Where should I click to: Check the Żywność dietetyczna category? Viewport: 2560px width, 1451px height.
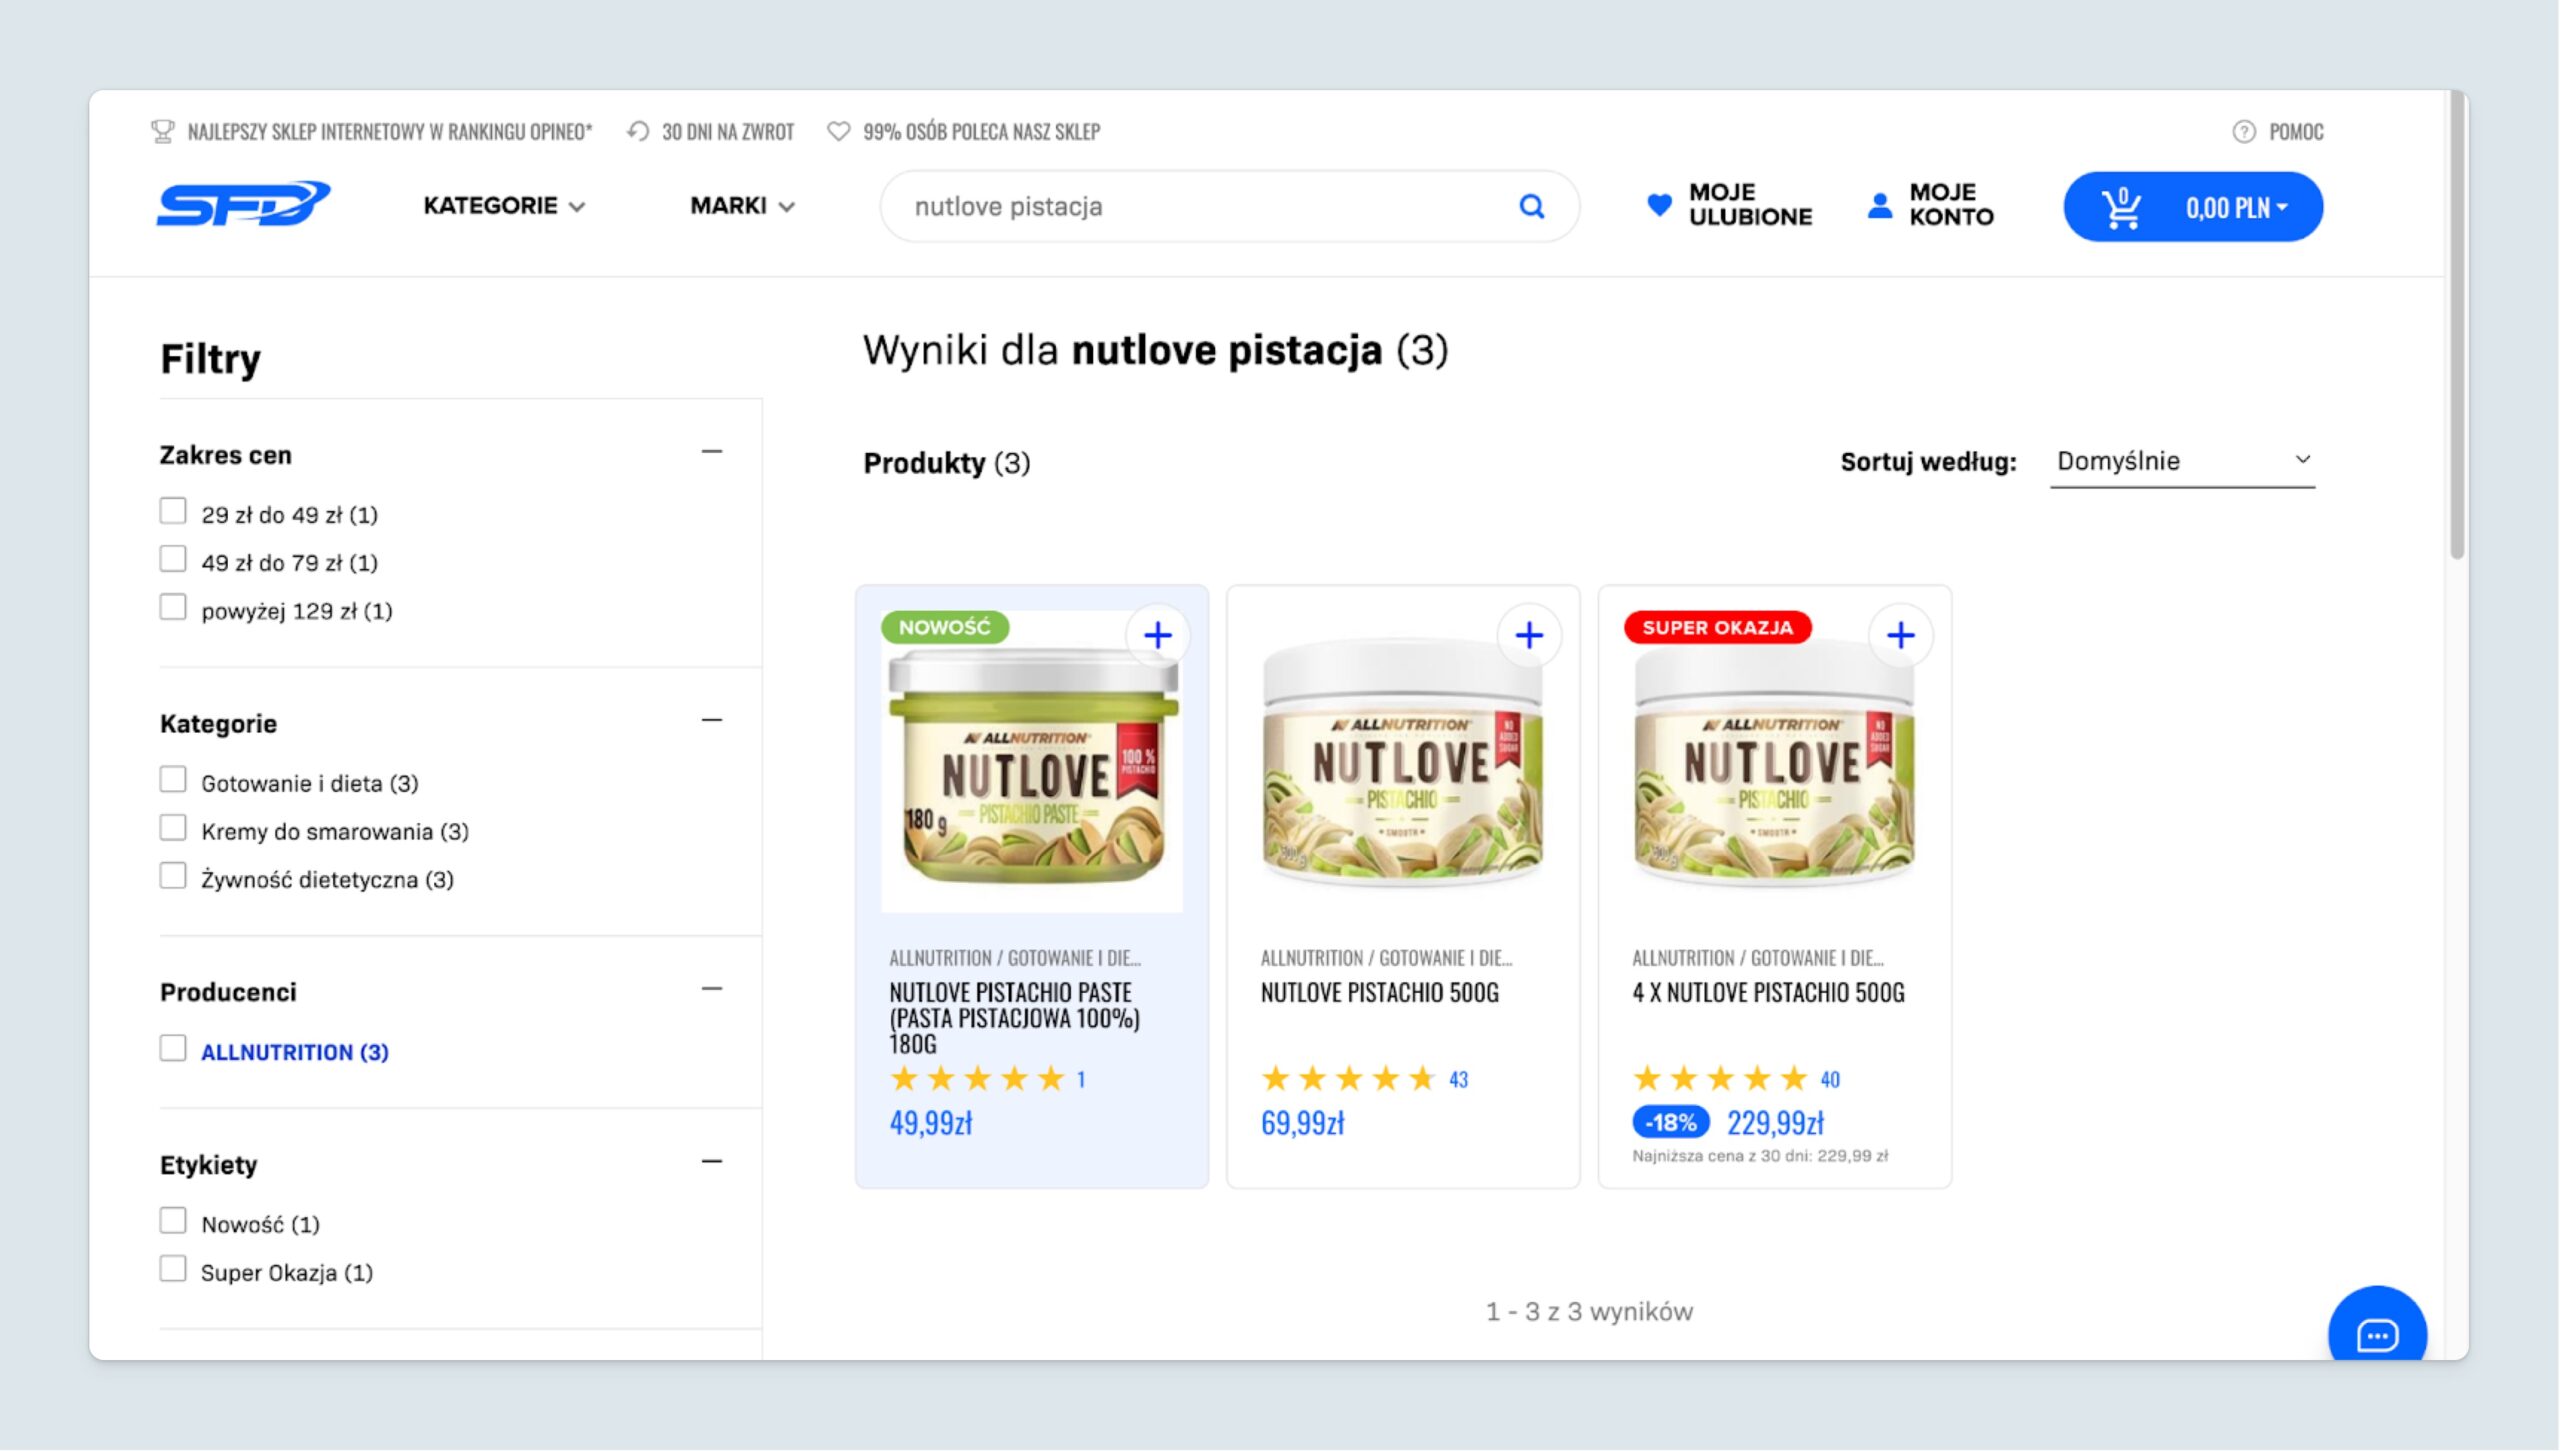173,876
